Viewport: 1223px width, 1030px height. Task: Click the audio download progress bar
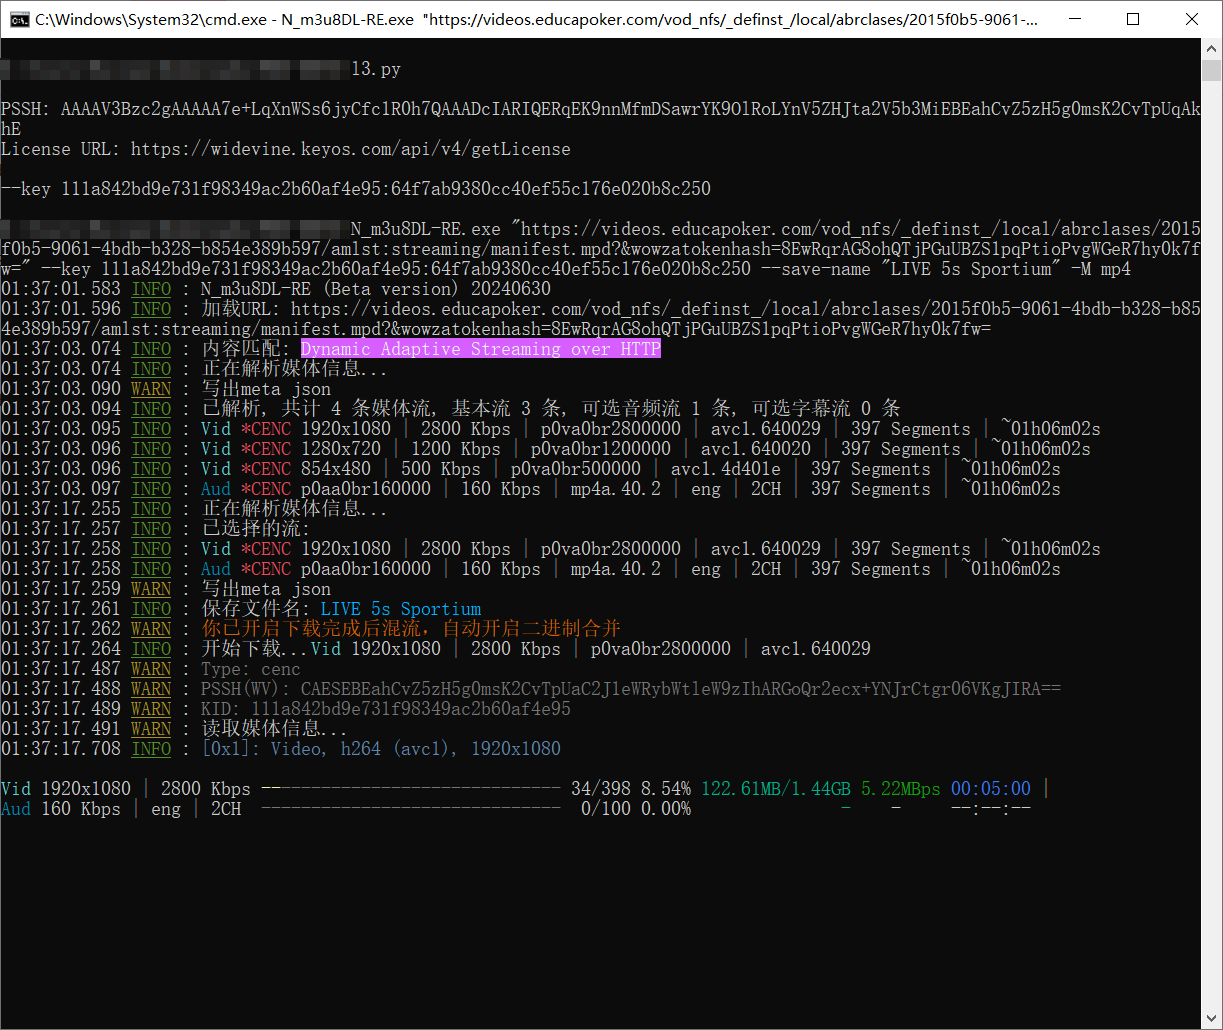coord(410,809)
